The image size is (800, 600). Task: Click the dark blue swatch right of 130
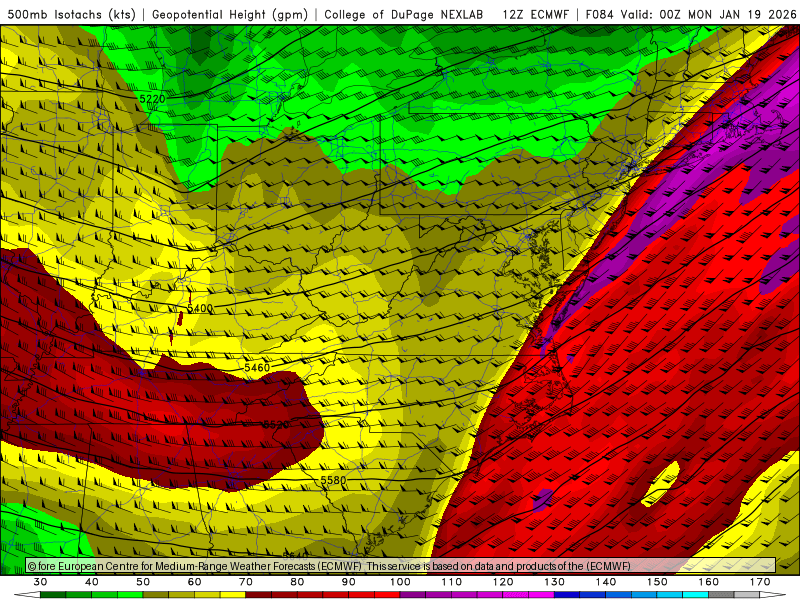pyautogui.click(x=567, y=595)
